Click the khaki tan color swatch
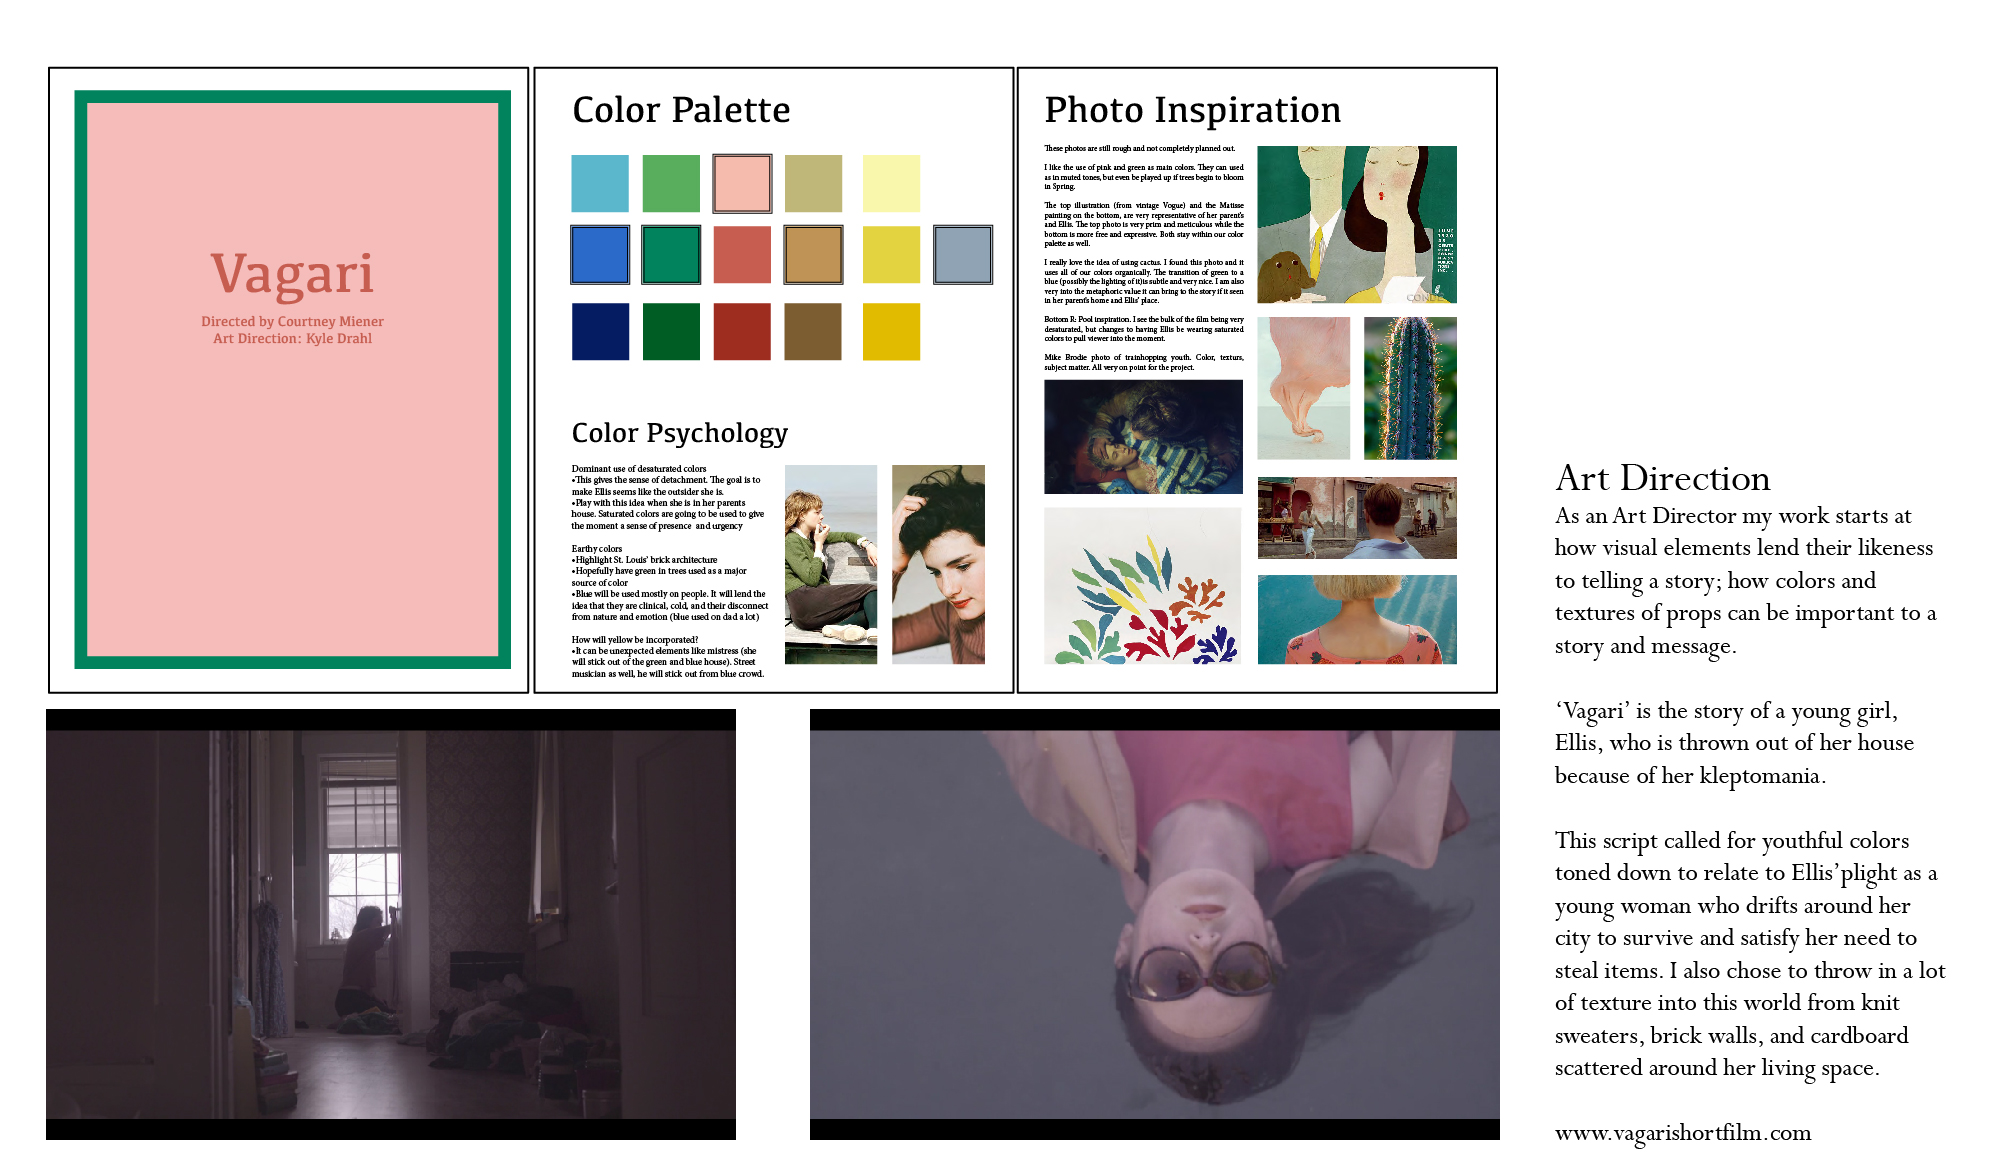Screen dimensions: 2000x1167 pos(813,183)
